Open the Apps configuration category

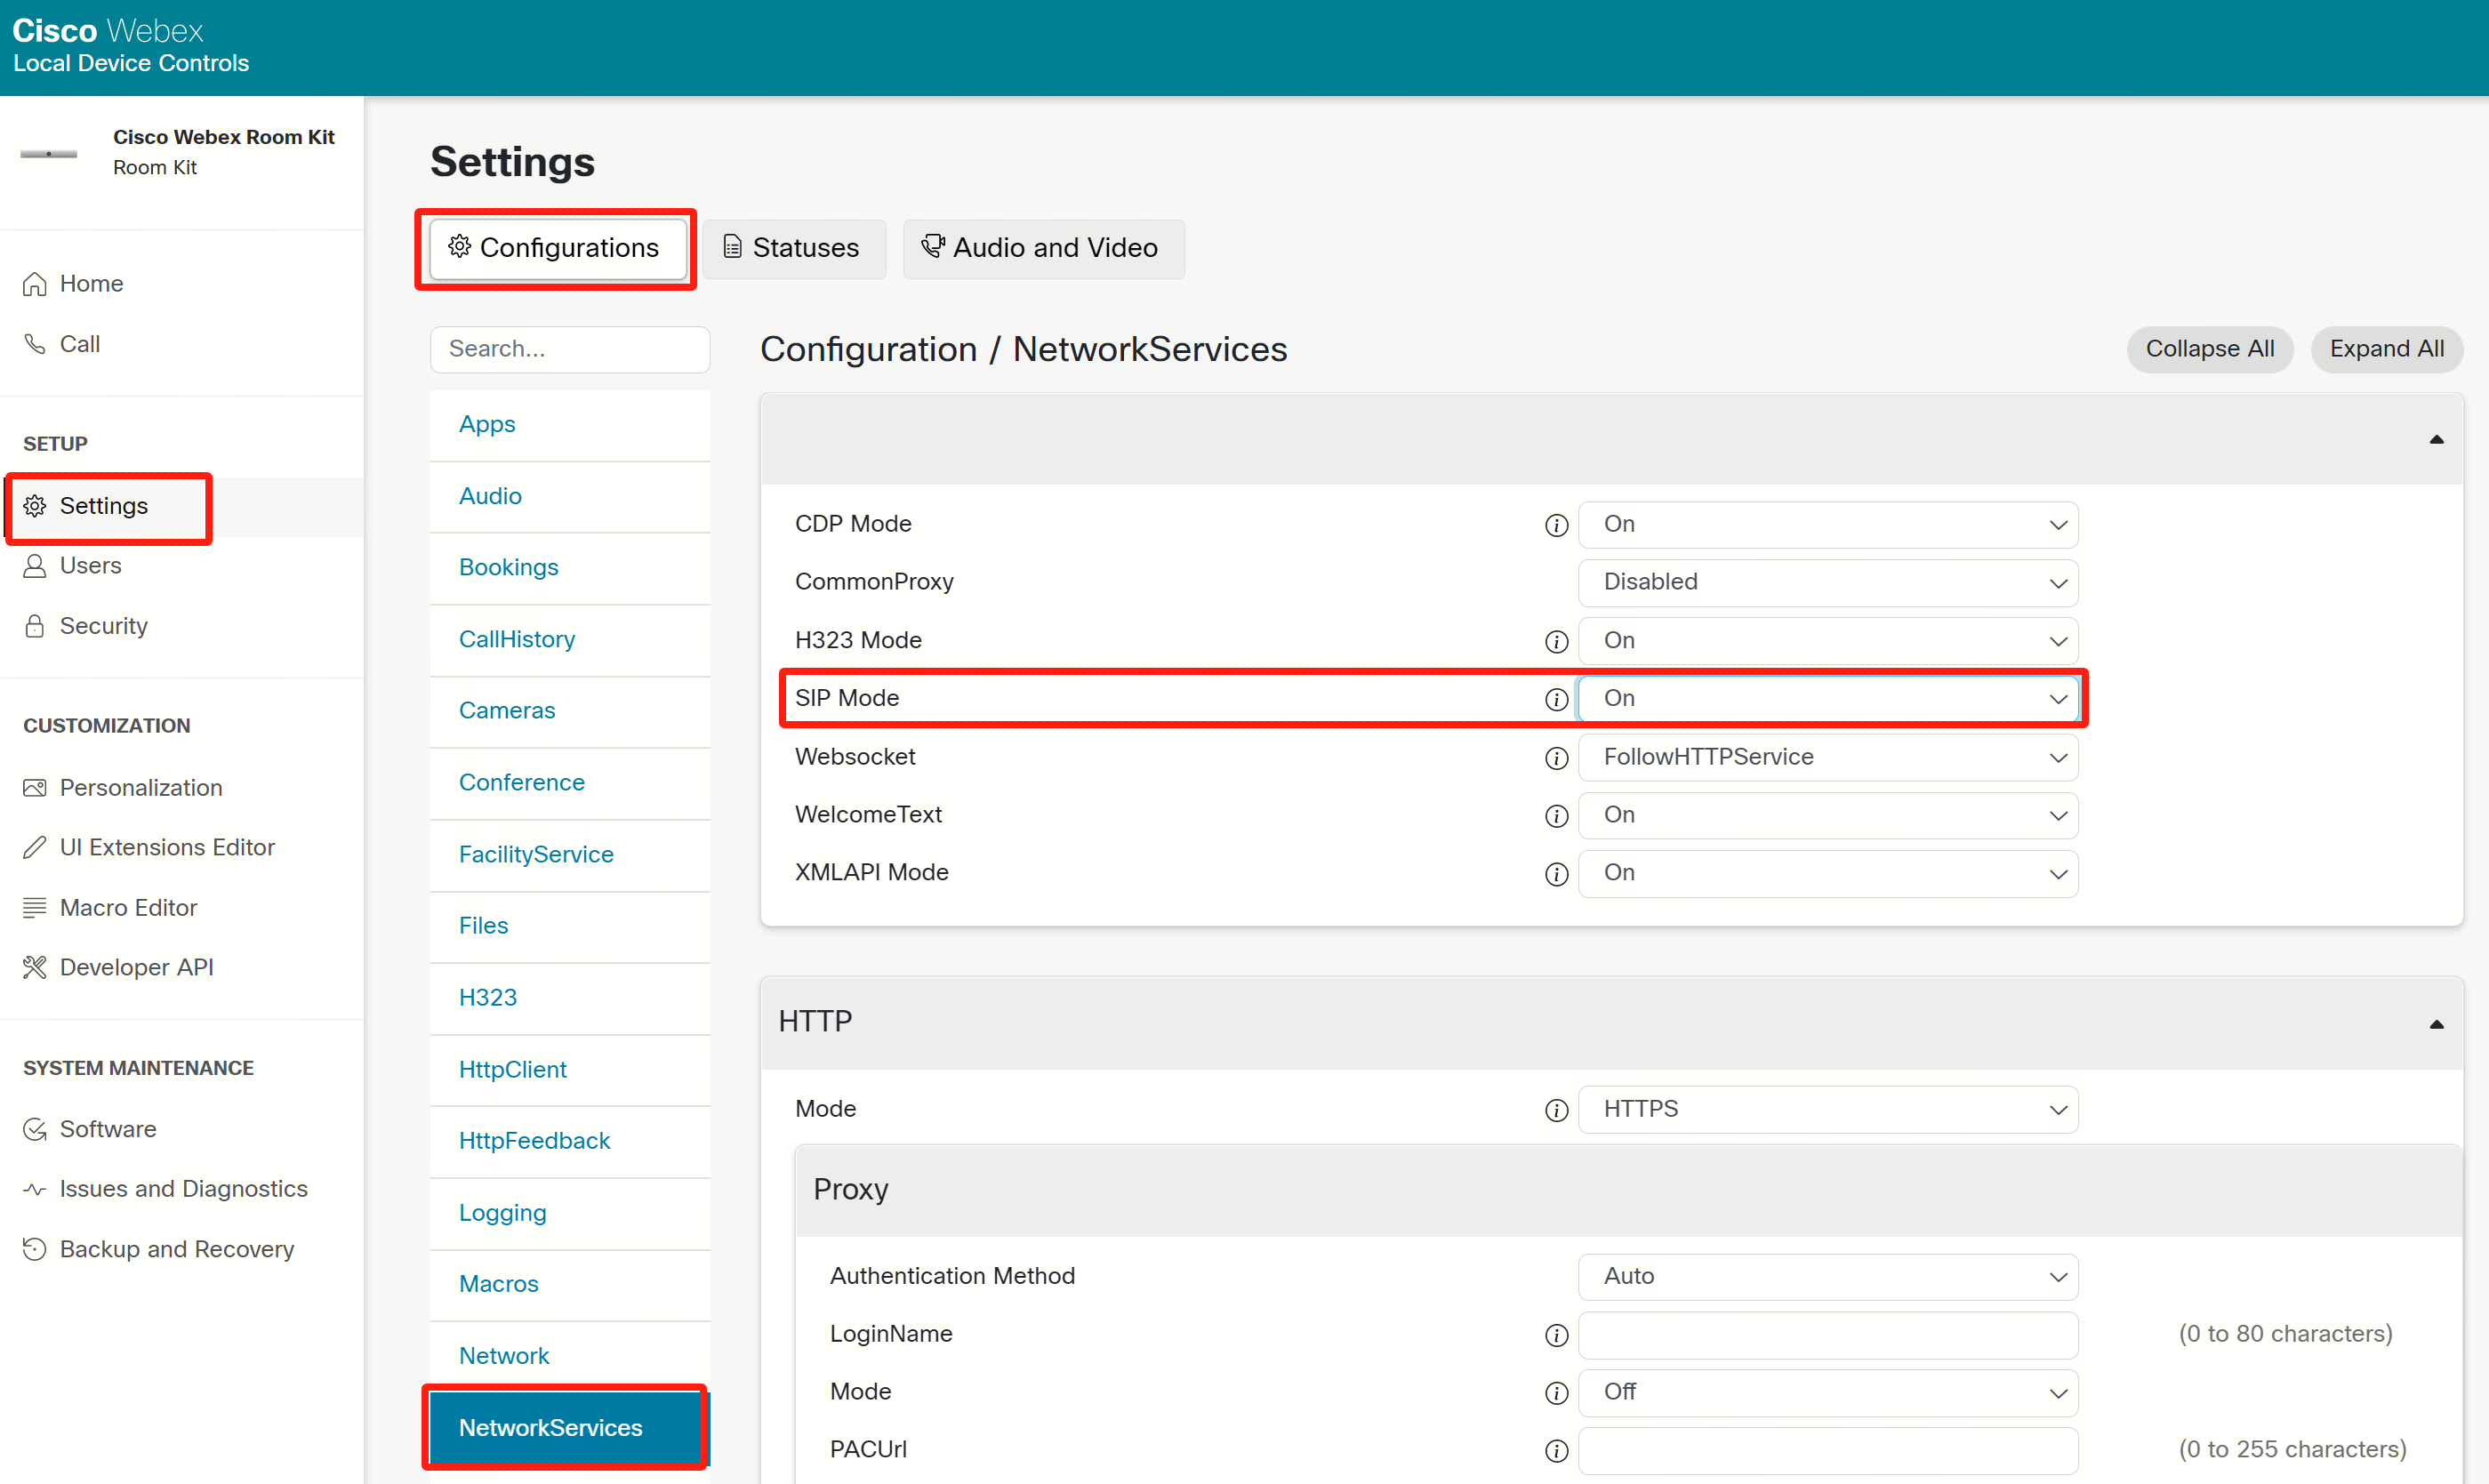pyautogui.click(x=570, y=425)
